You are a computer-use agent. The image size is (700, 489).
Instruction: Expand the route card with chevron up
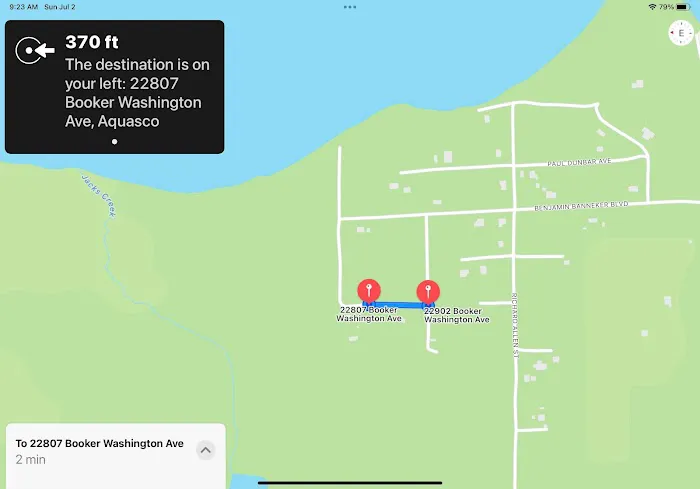(205, 450)
